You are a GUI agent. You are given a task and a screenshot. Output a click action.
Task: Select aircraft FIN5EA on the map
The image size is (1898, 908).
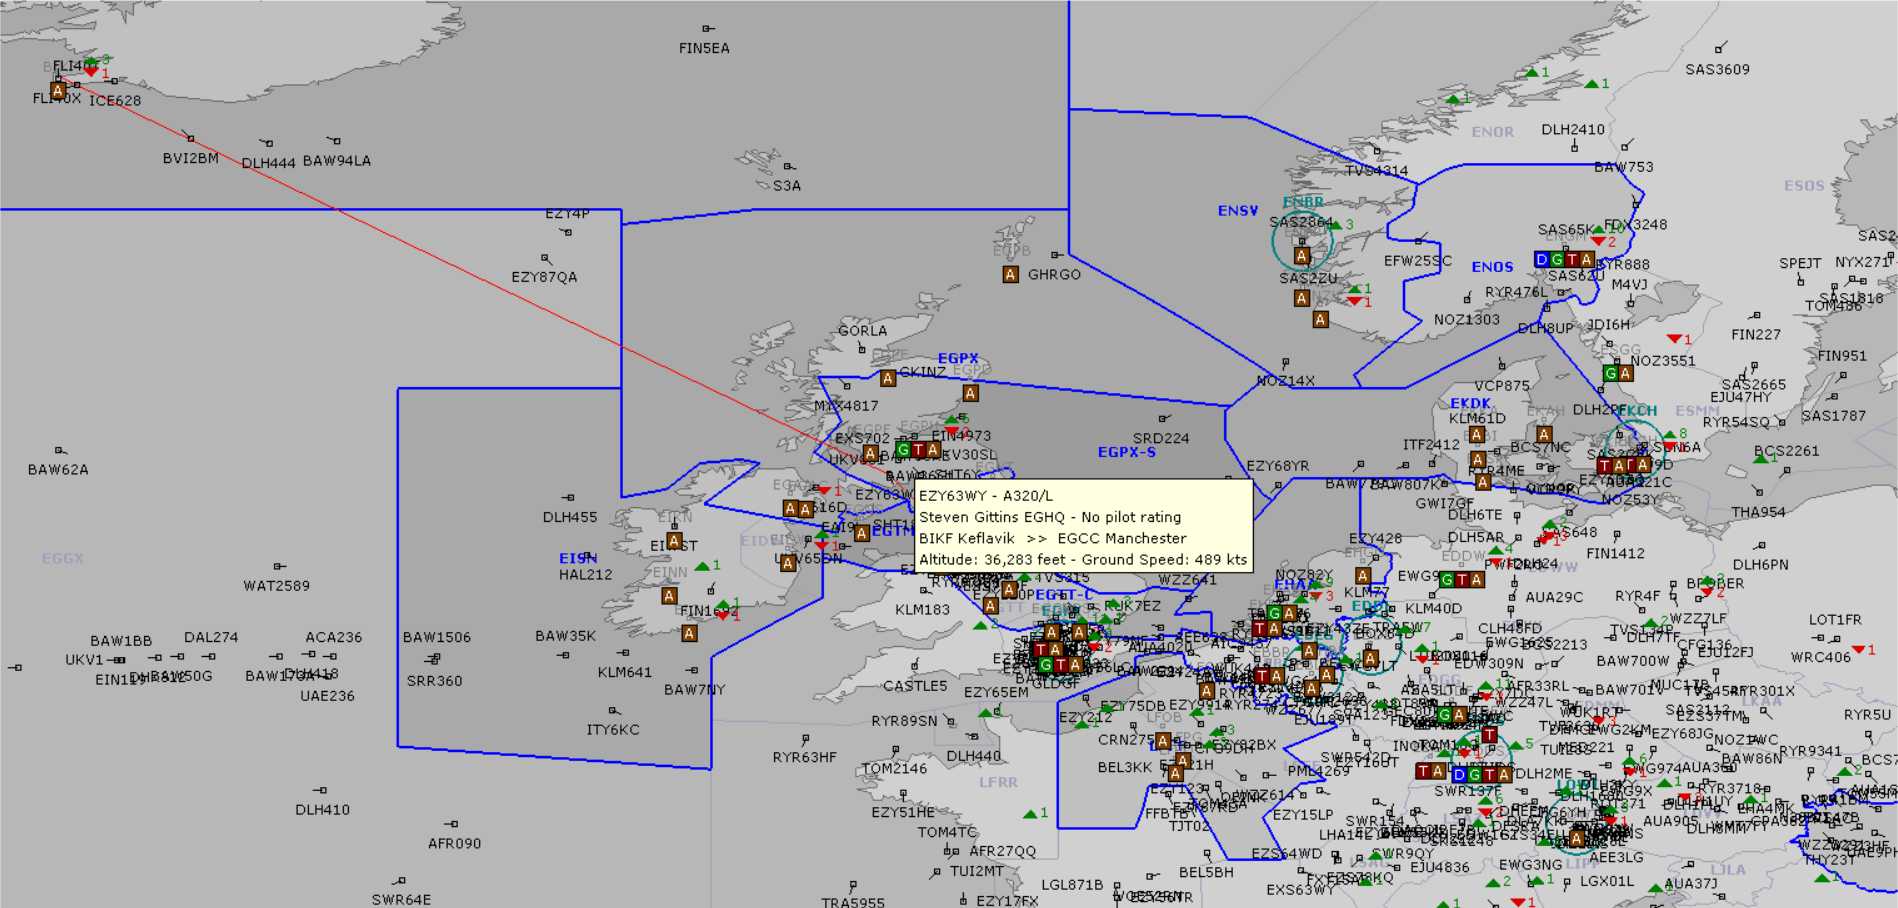coord(704,48)
